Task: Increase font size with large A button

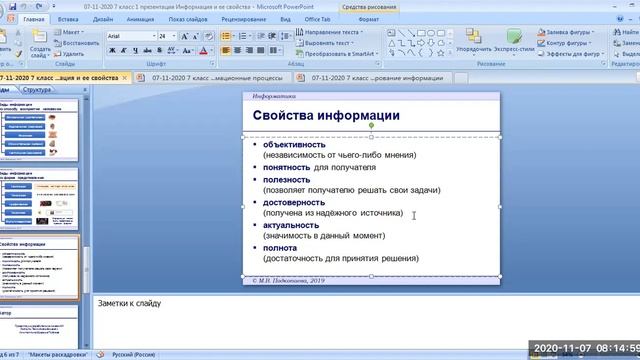Action: point(184,36)
